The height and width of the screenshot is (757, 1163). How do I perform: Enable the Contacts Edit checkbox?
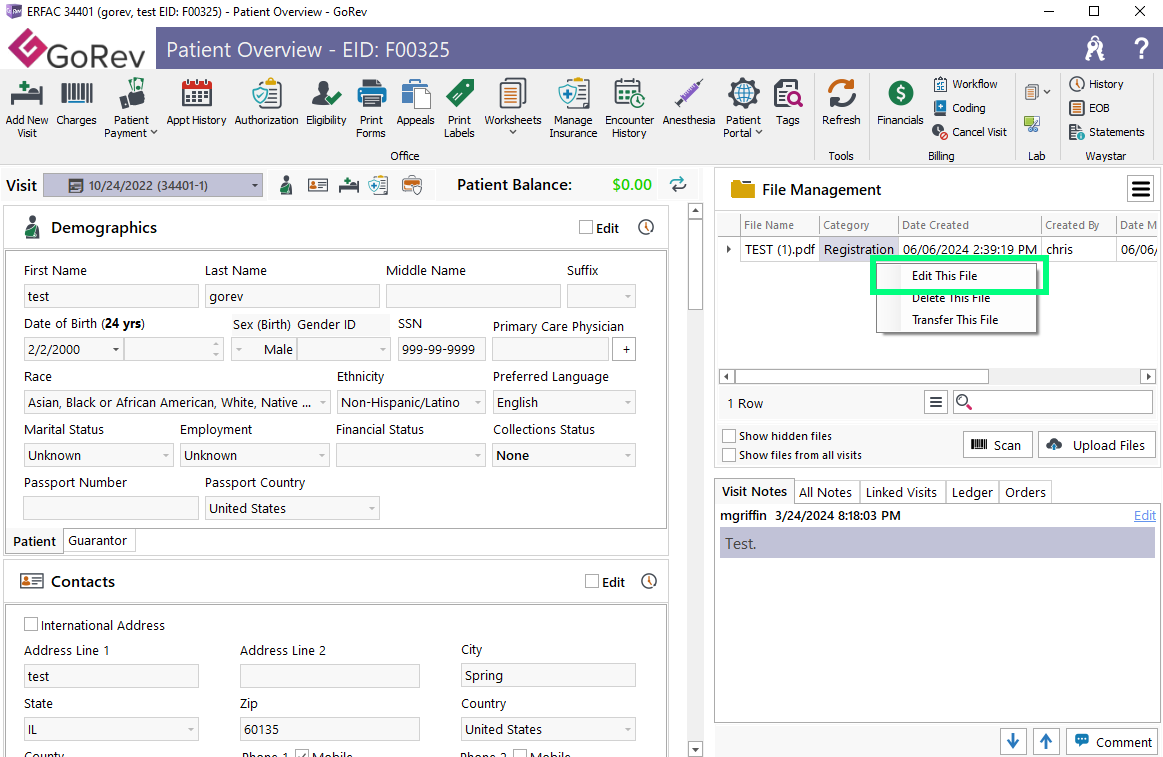pyautogui.click(x=592, y=581)
